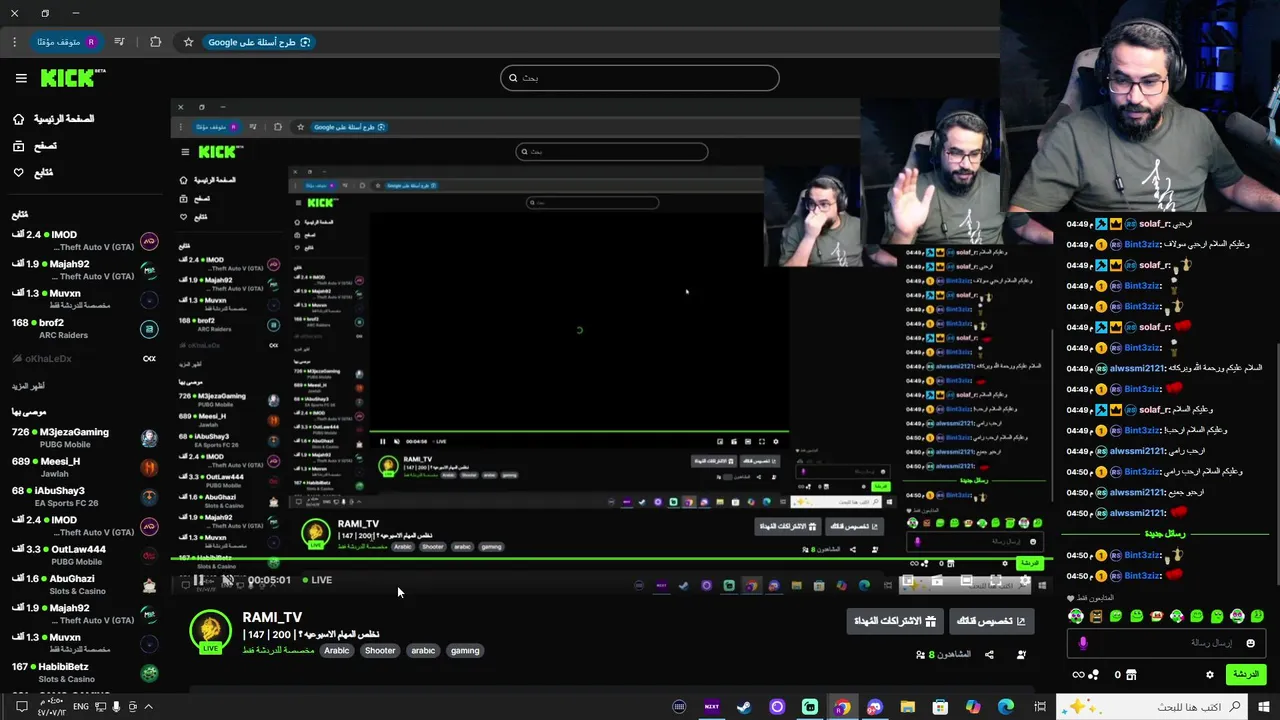
Task: Expand hidden system tray icons
Action: point(148,707)
